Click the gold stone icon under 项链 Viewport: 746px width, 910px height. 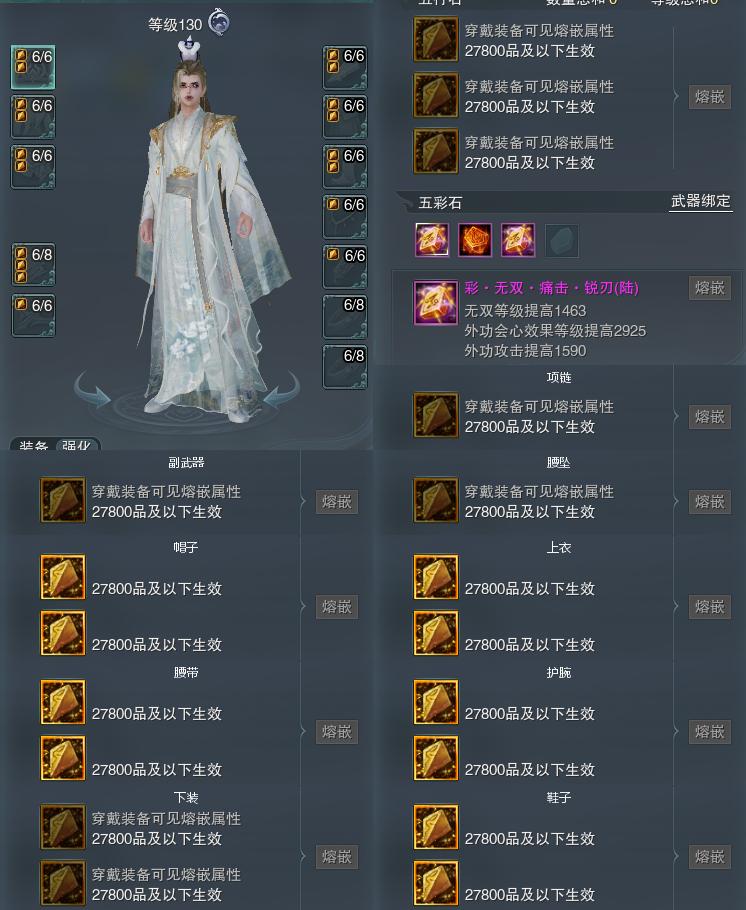coord(436,416)
